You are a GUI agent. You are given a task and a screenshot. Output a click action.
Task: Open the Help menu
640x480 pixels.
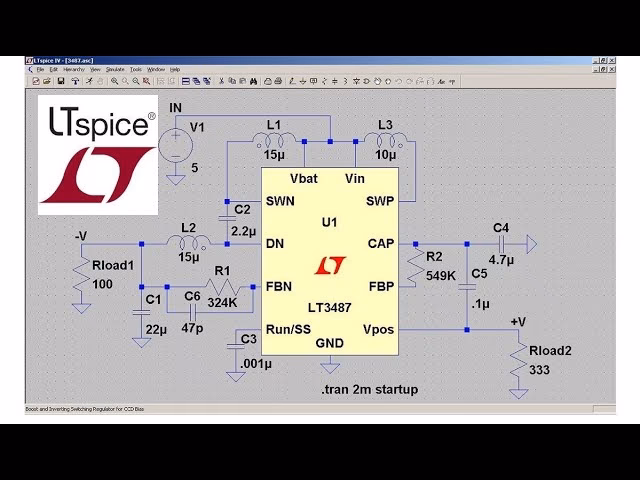pyautogui.click(x=174, y=69)
